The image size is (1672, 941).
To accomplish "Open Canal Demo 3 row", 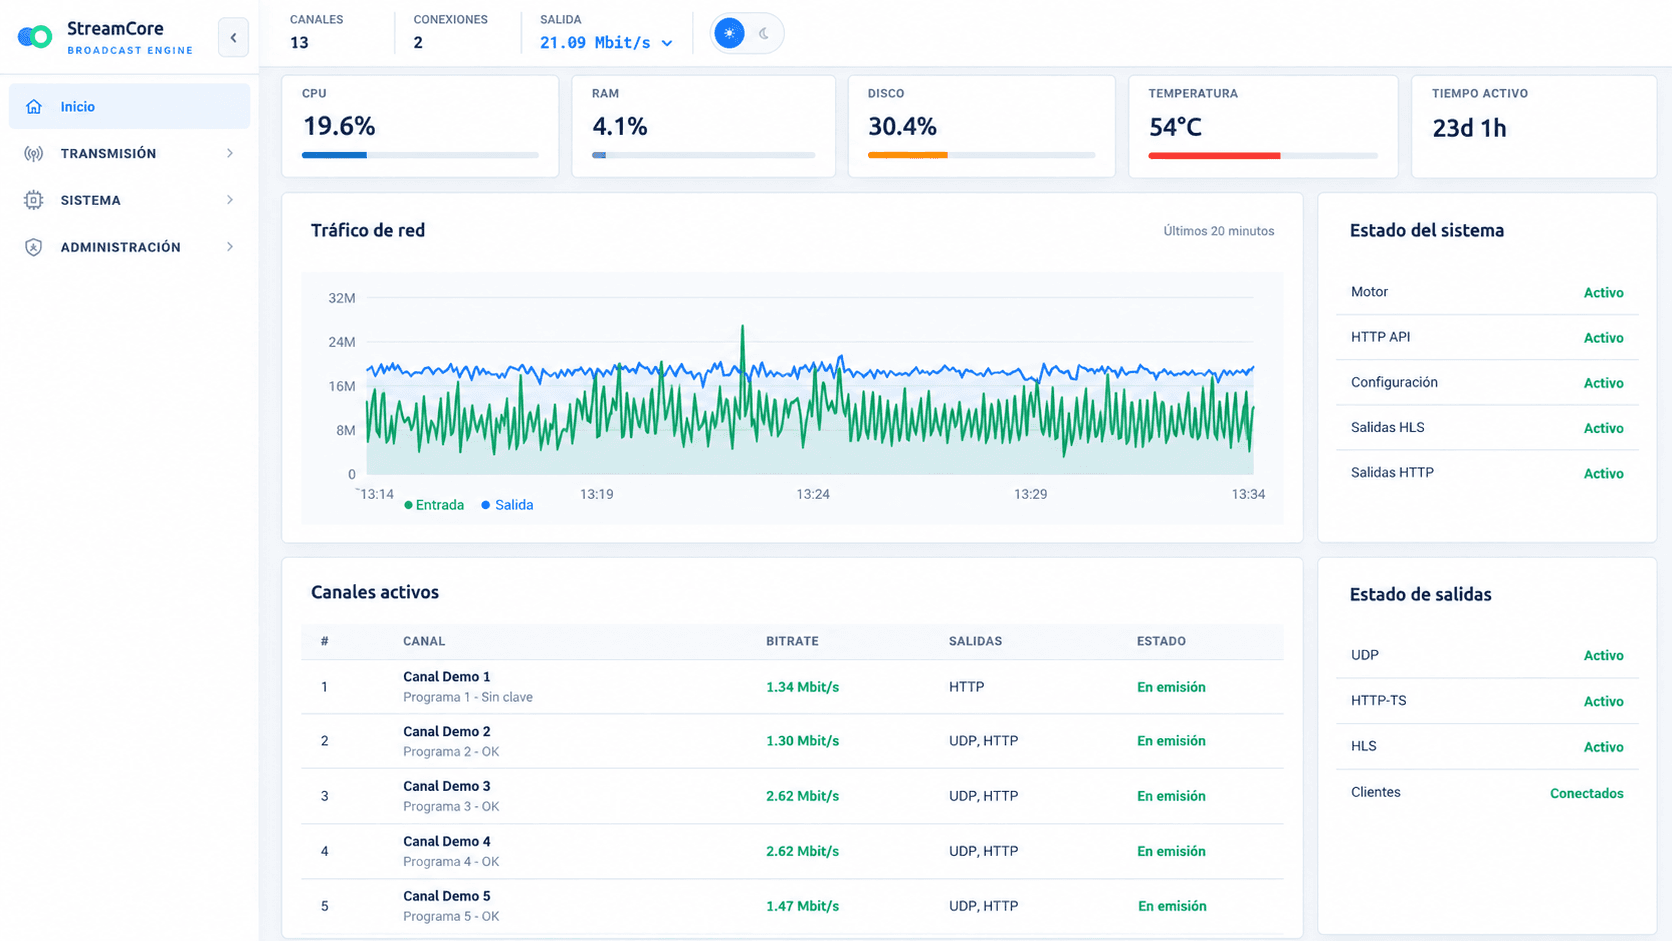I will click(x=792, y=796).
